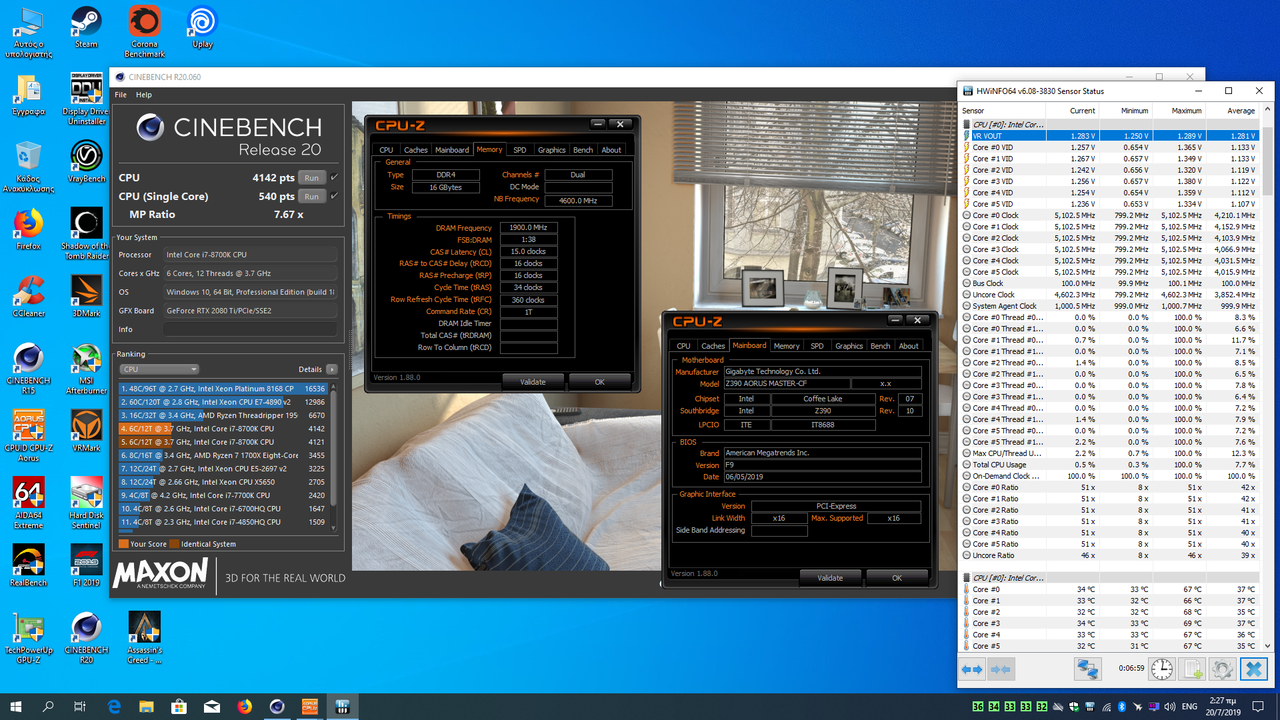Click OK in the mainboard CPU-Z window
This screenshot has height=720, width=1280.
[x=897, y=578]
